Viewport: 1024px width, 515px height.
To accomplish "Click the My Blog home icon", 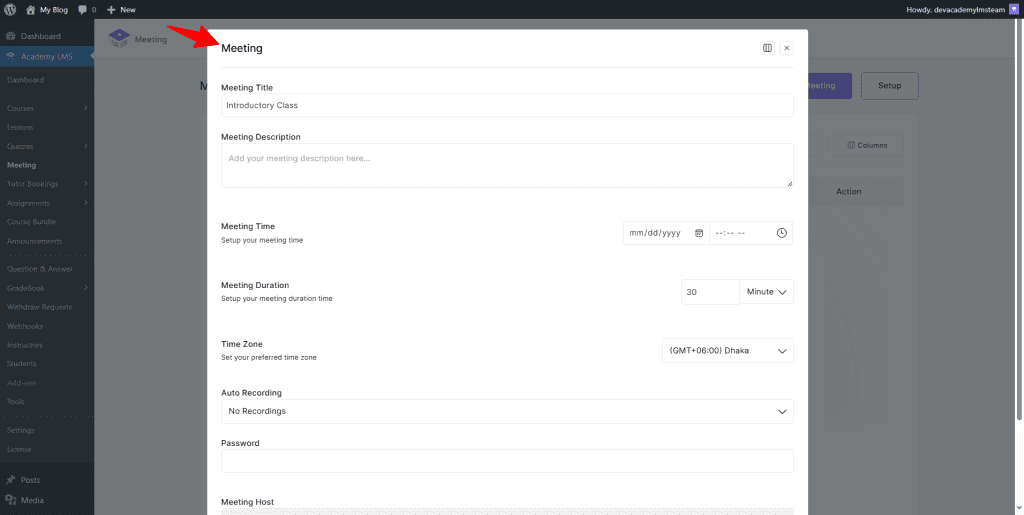I will click(x=30, y=9).
